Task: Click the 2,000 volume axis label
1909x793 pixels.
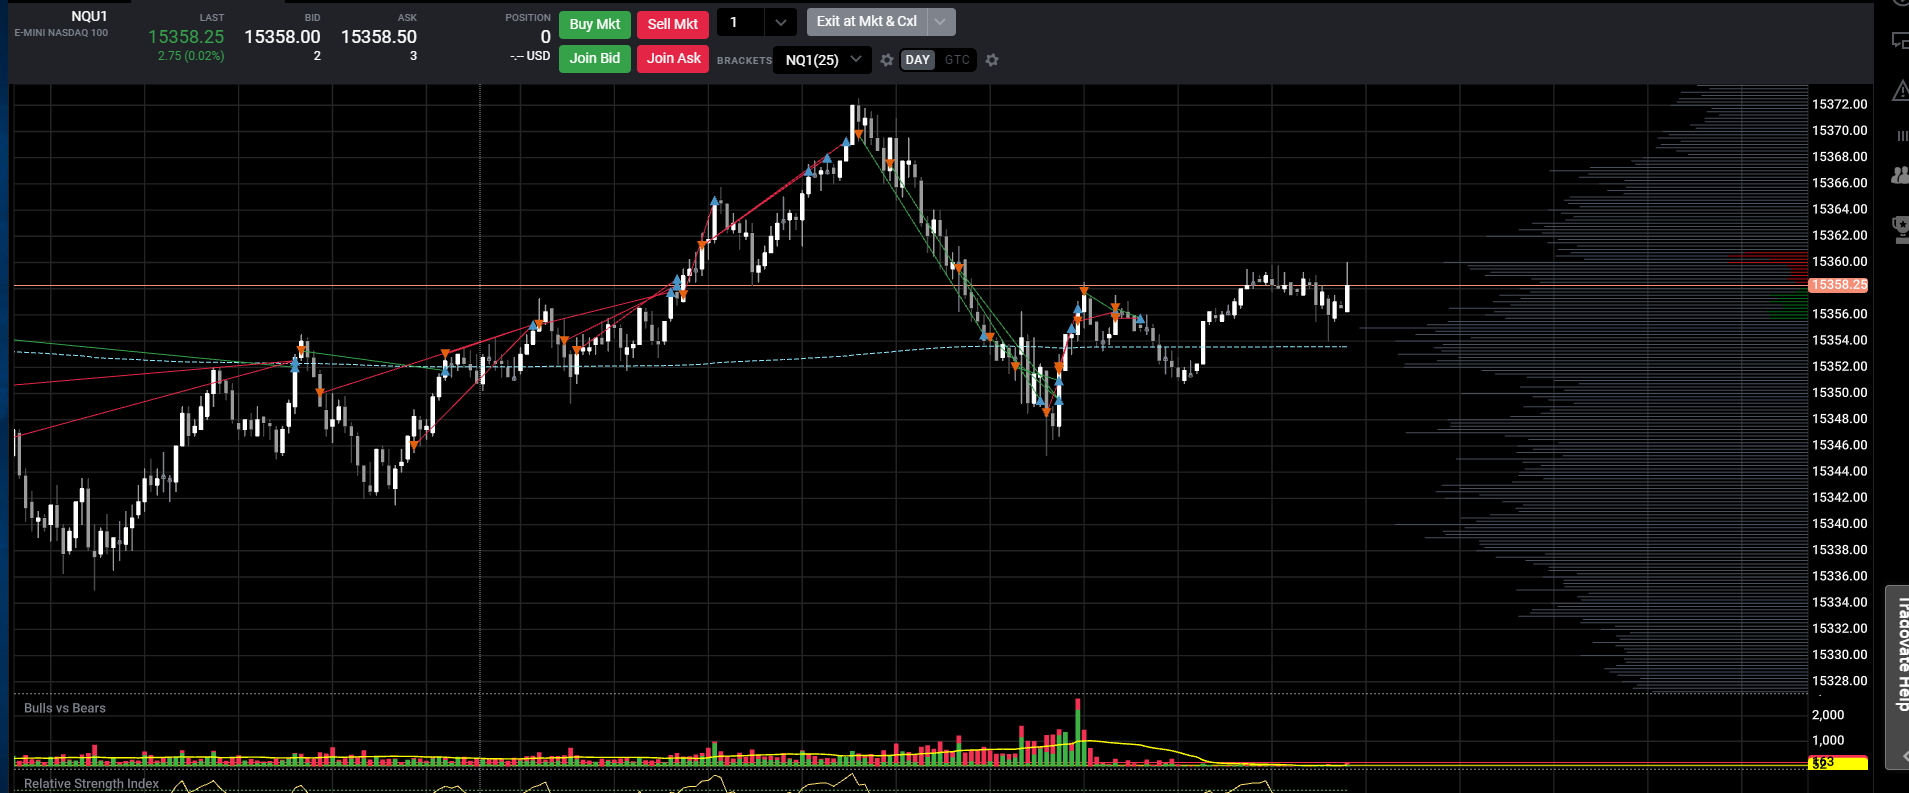Action: (1828, 714)
